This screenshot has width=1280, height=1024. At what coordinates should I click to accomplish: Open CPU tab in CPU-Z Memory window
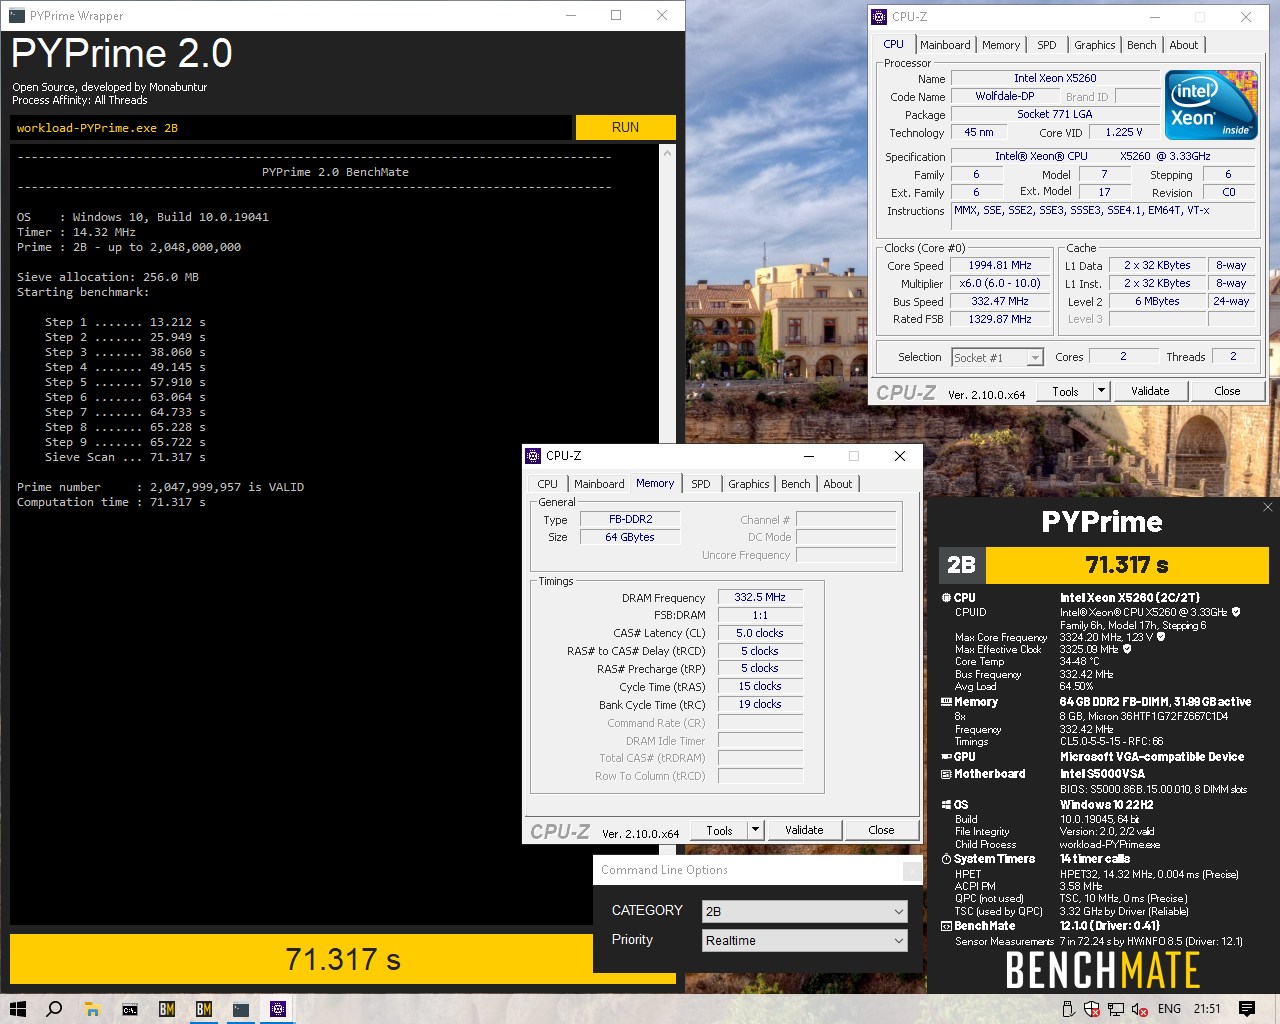(548, 484)
